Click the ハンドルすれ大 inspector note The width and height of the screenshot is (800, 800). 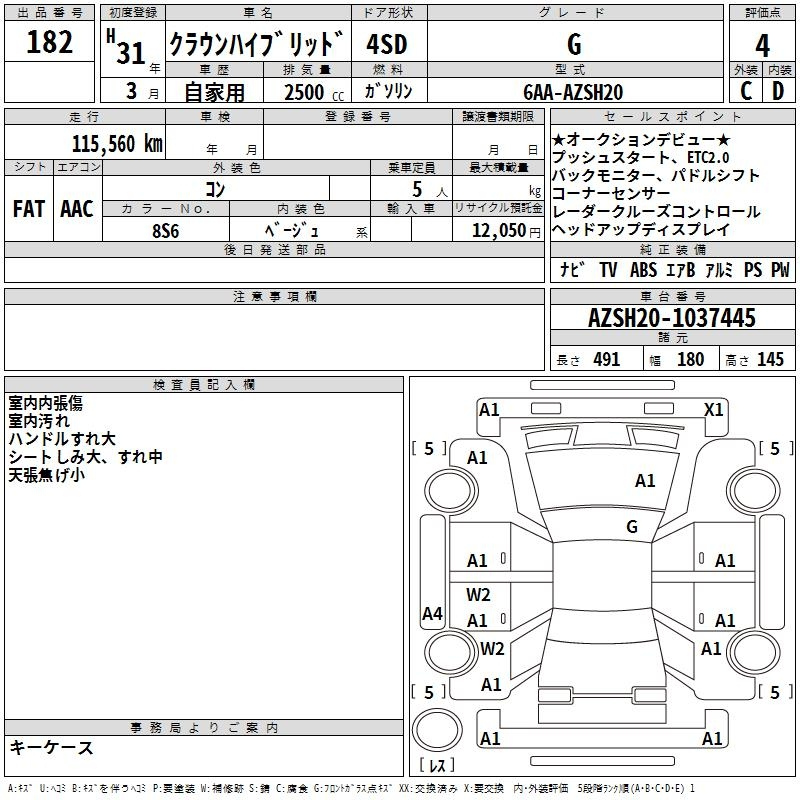click(x=62, y=439)
